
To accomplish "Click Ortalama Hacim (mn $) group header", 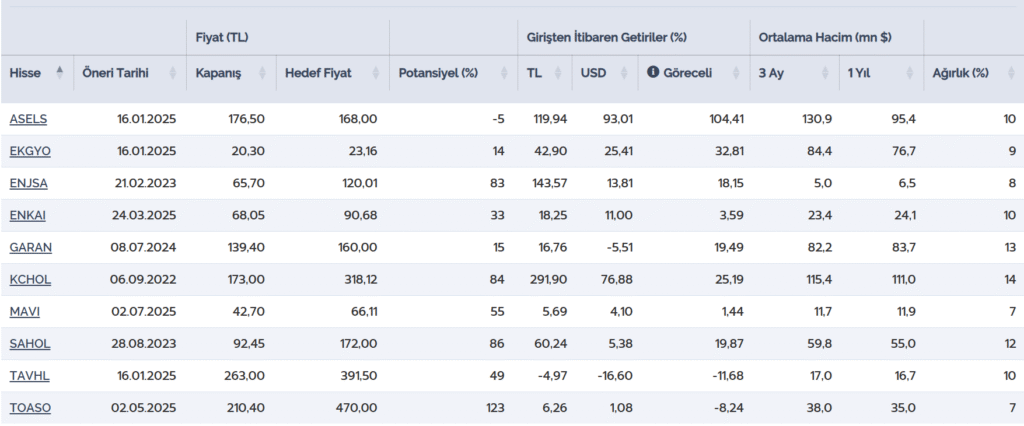I will [825, 37].
